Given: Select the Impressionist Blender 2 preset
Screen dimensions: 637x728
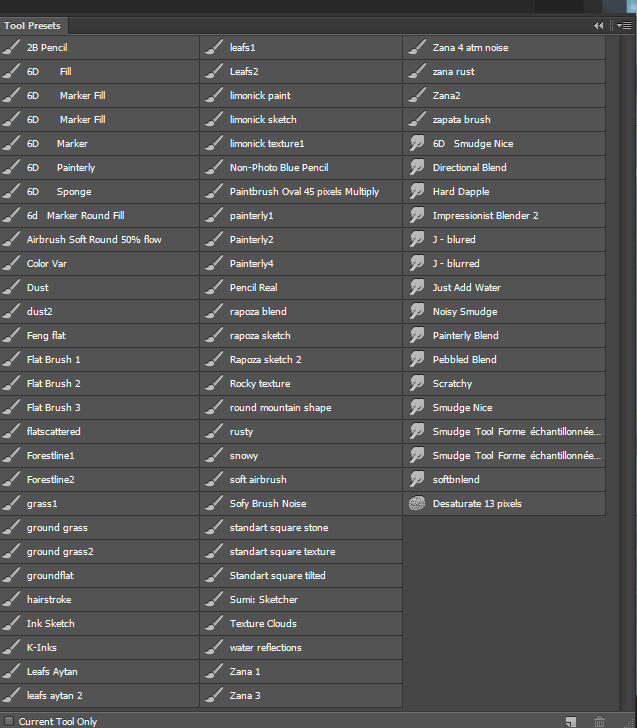Looking at the screenshot, I should point(504,215).
